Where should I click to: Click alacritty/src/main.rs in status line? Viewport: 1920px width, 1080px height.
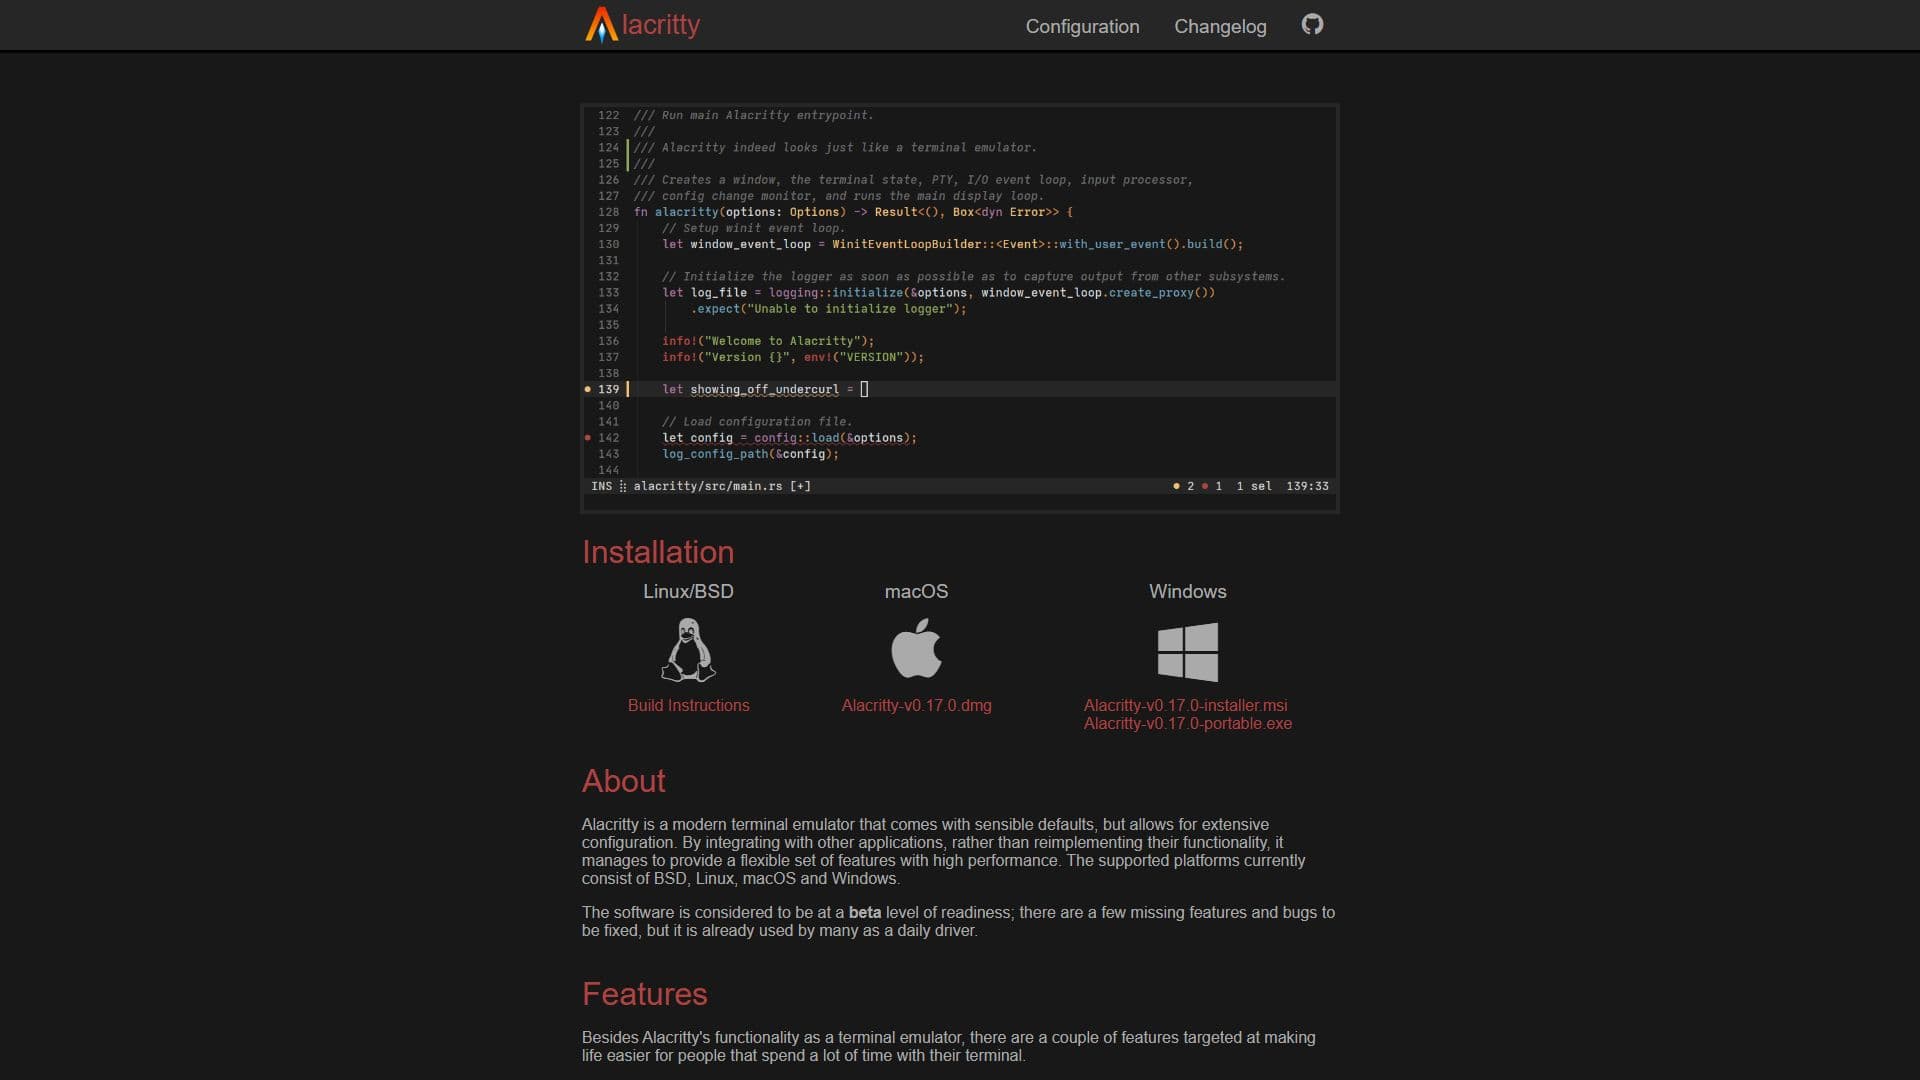(707, 486)
